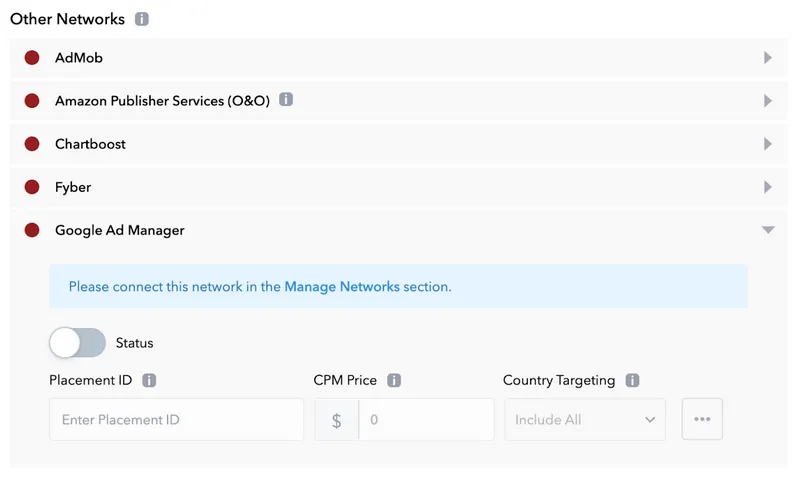Open the Include All country targeting dropdown
This screenshot has height=477, width=797.
(585, 420)
